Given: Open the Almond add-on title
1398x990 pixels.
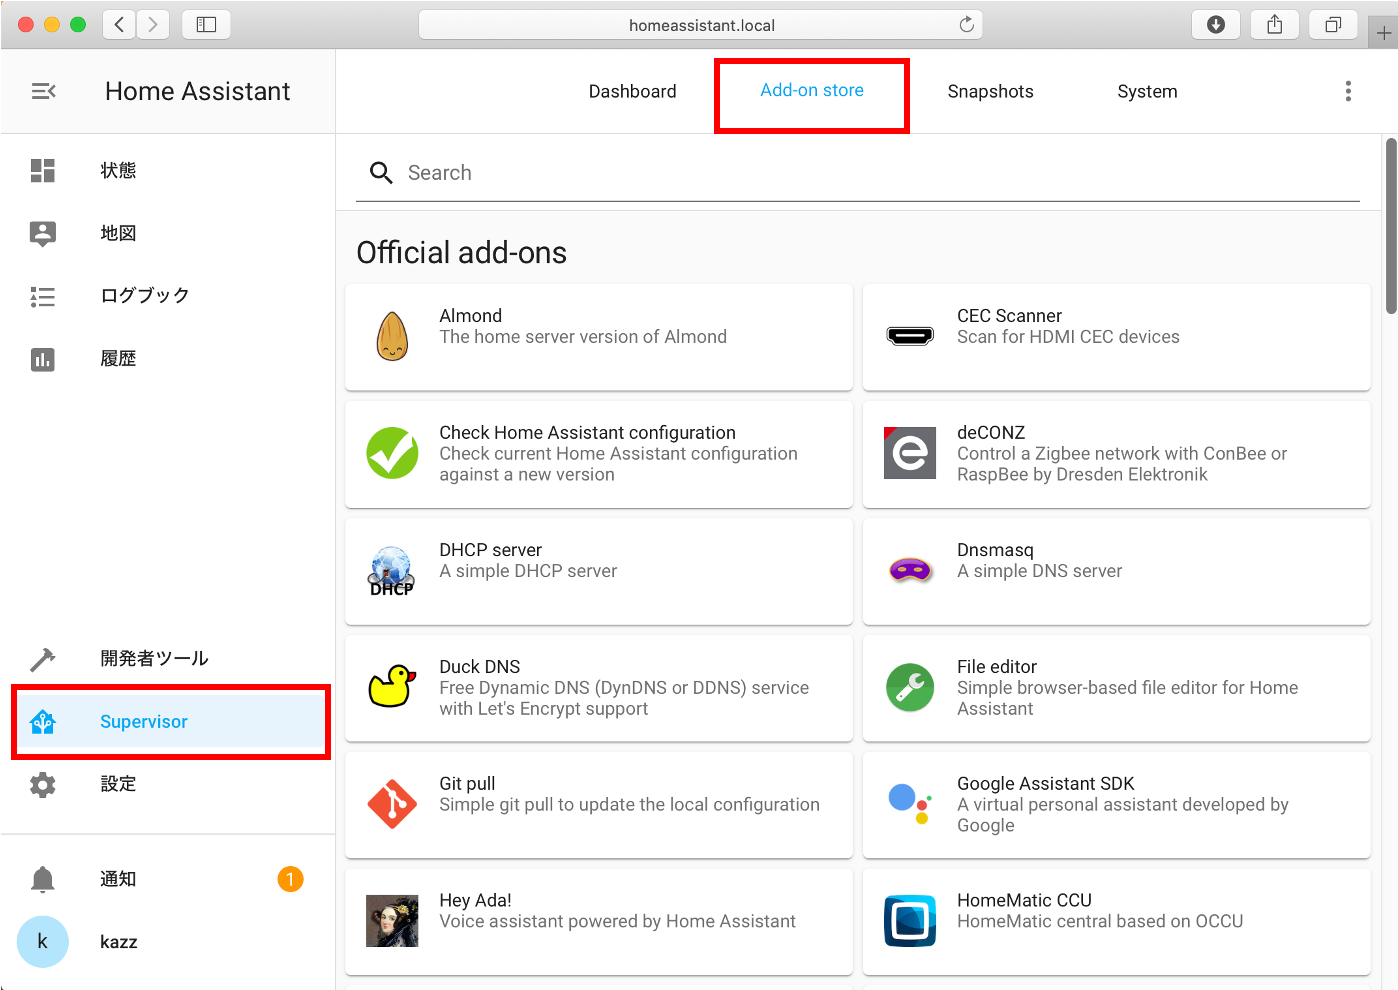Looking at the screenshot, I should pyautogui.click(x=470, y=316).
